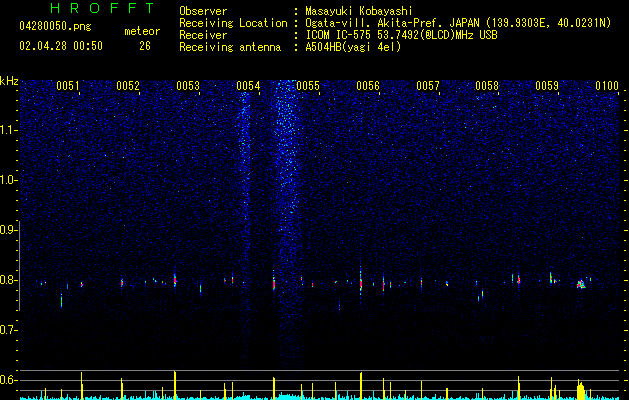629x400 pixels.
Task: Click the Receiver label
Action: click(203, 35)
